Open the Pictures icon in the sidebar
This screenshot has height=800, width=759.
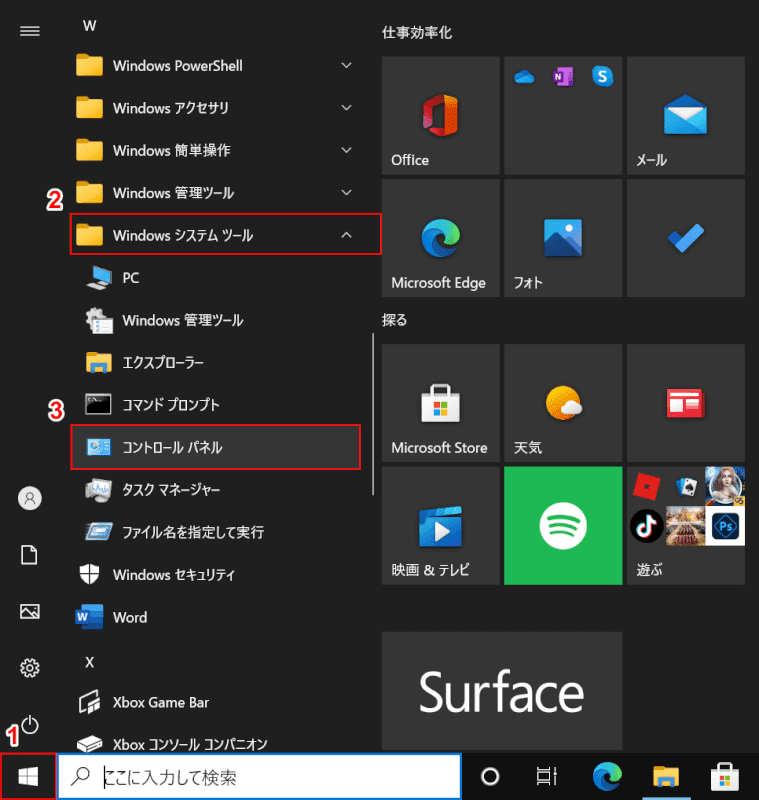pos(30,611)
